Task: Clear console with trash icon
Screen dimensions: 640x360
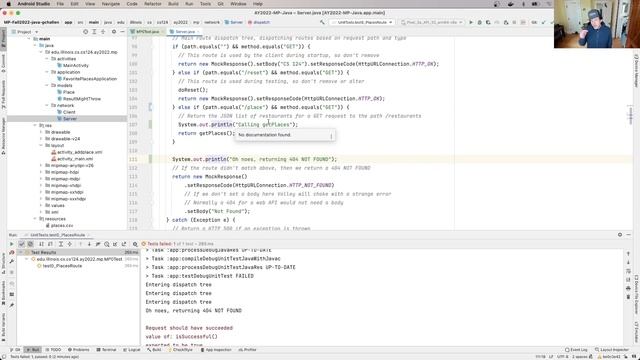Action: coord(628,297)
